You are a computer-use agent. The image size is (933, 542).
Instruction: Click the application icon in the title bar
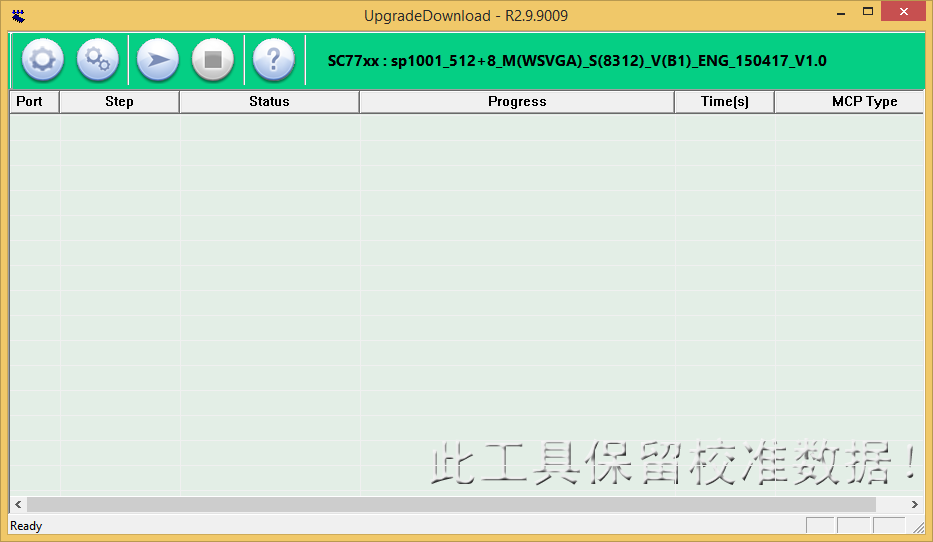point(18,16)
